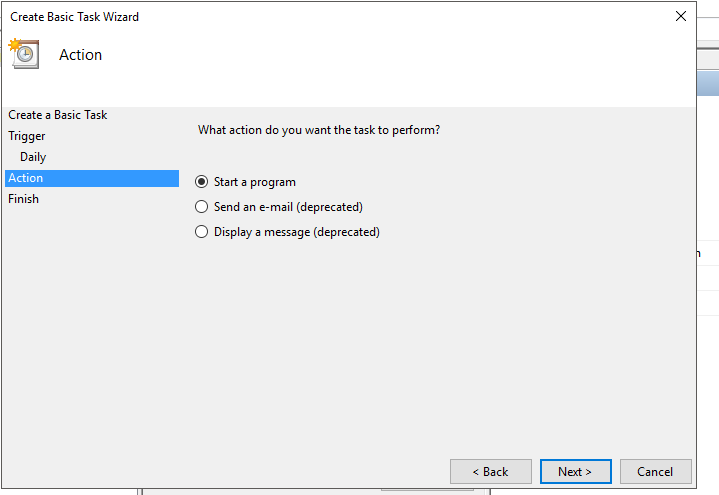Select the highlighted Action step in sidebar

(x=92, y=178)
